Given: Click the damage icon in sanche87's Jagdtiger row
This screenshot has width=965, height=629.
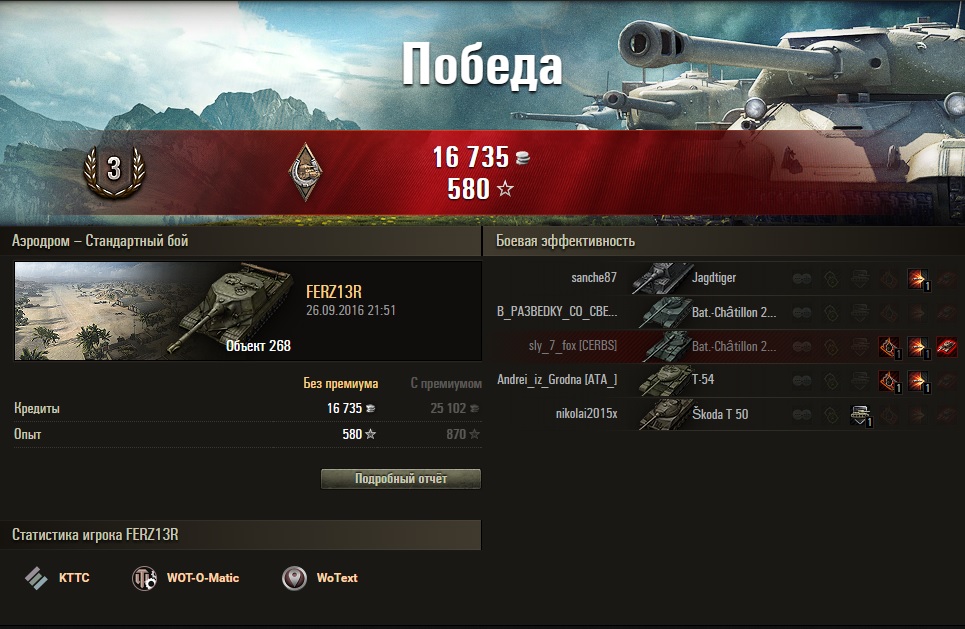Looking at the screenshot, I should pos(918,279).
